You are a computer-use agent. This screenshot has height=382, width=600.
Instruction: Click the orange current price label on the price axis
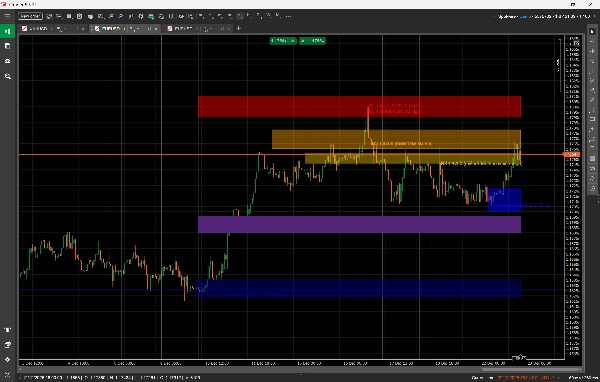pos(572,155)
